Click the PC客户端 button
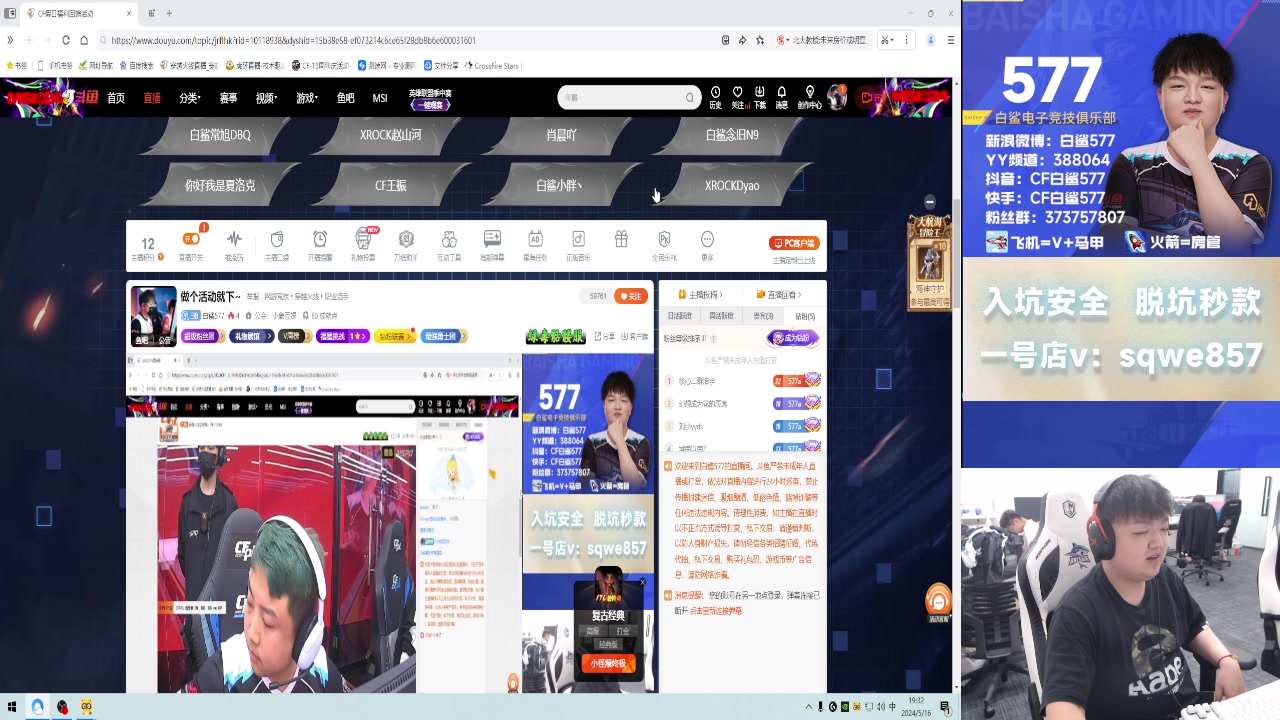 tap(794, 243)
